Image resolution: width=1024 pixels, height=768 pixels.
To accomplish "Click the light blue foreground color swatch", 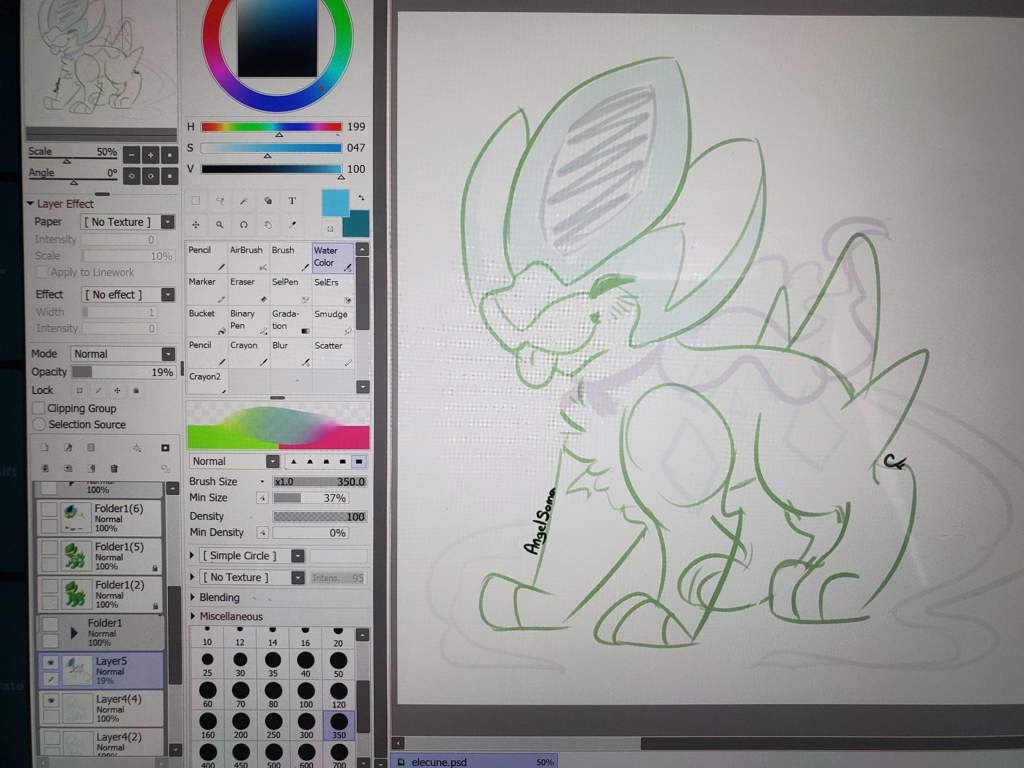I will [335, 203].
